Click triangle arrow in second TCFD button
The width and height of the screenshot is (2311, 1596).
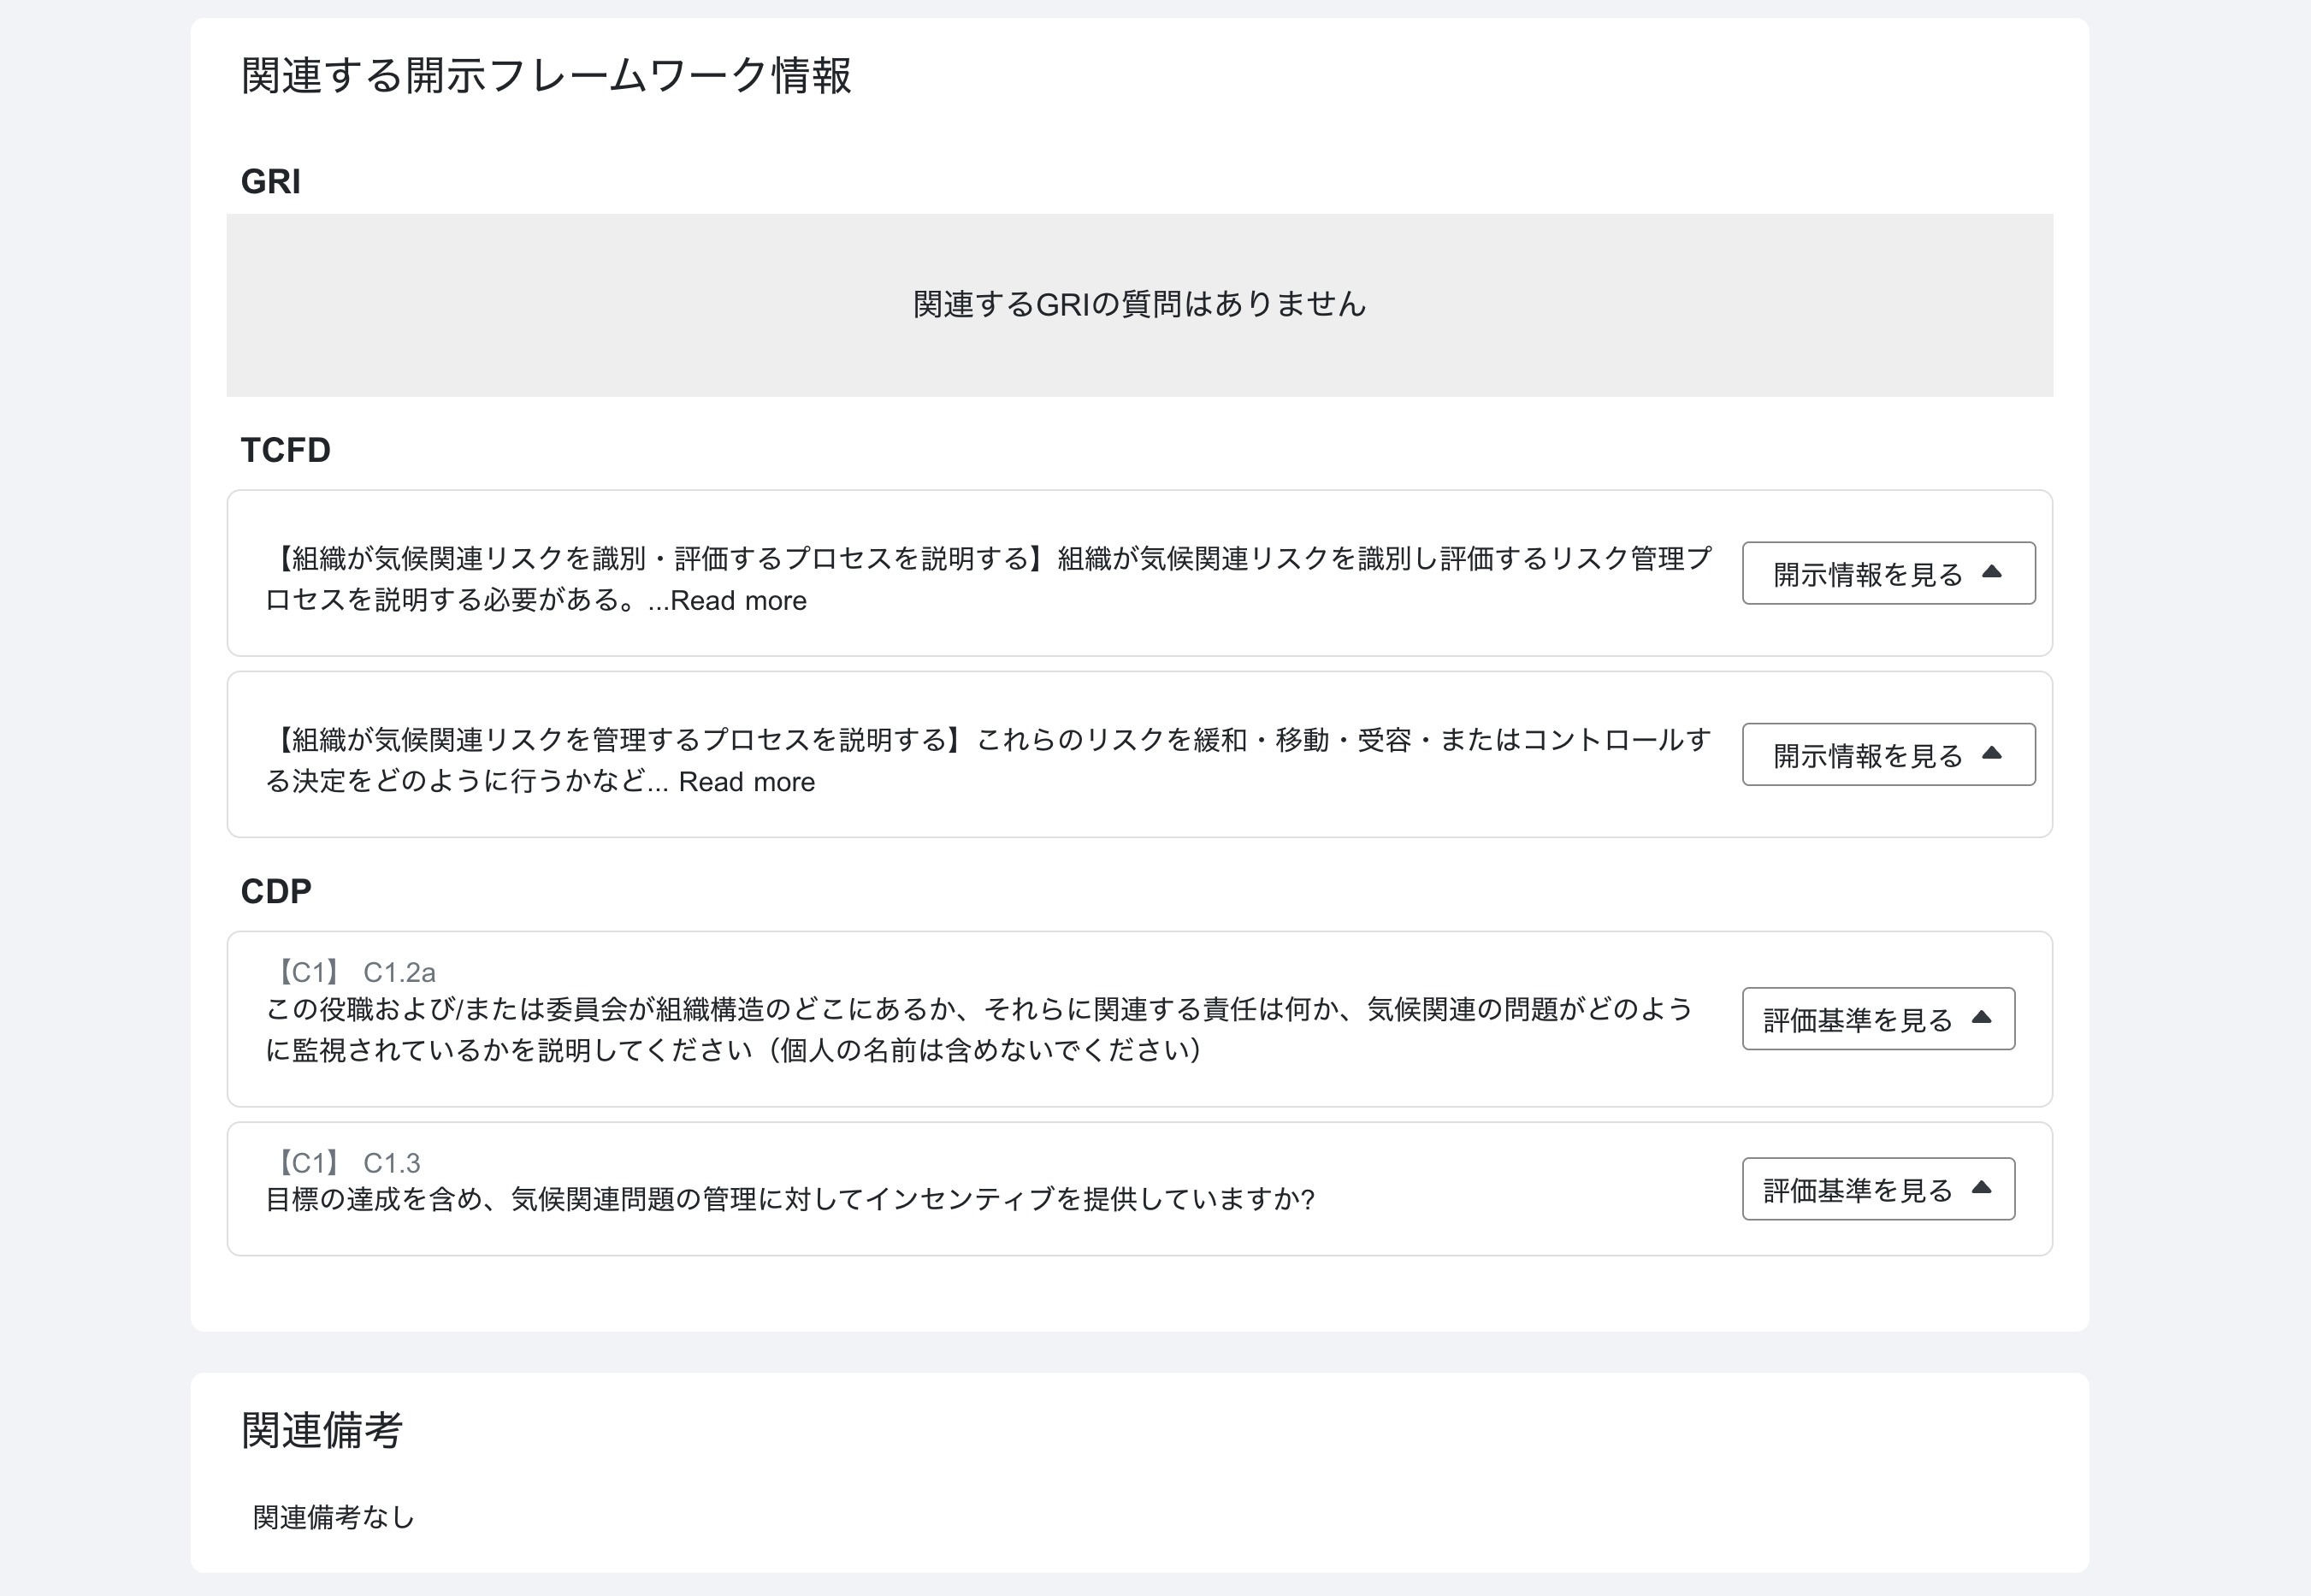(x=1991, y=753)
